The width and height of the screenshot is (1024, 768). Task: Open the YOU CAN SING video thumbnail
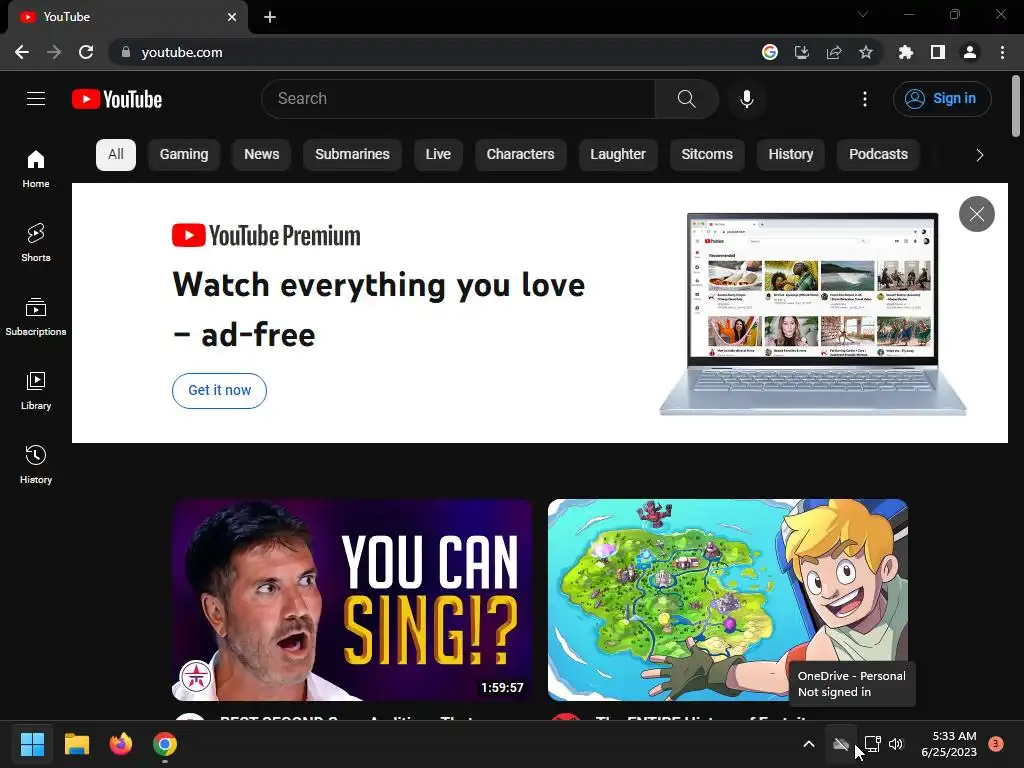coord(352,600)
